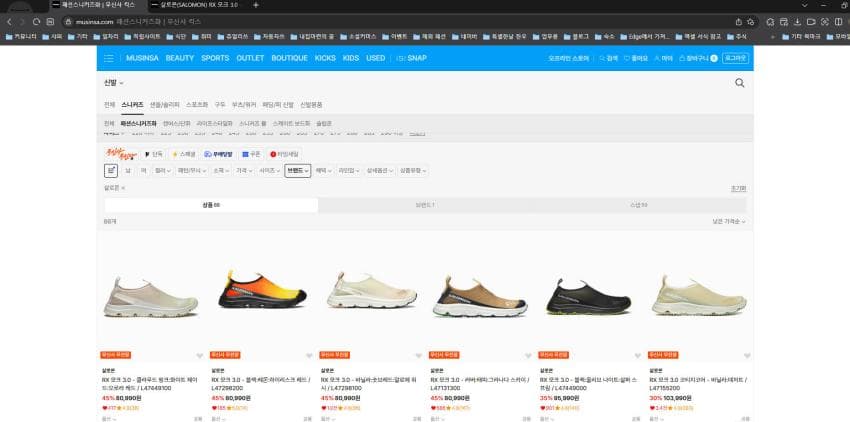Click the 로그아웃 logout button
The image size is (850, 422).
click(x=736, y=58)
